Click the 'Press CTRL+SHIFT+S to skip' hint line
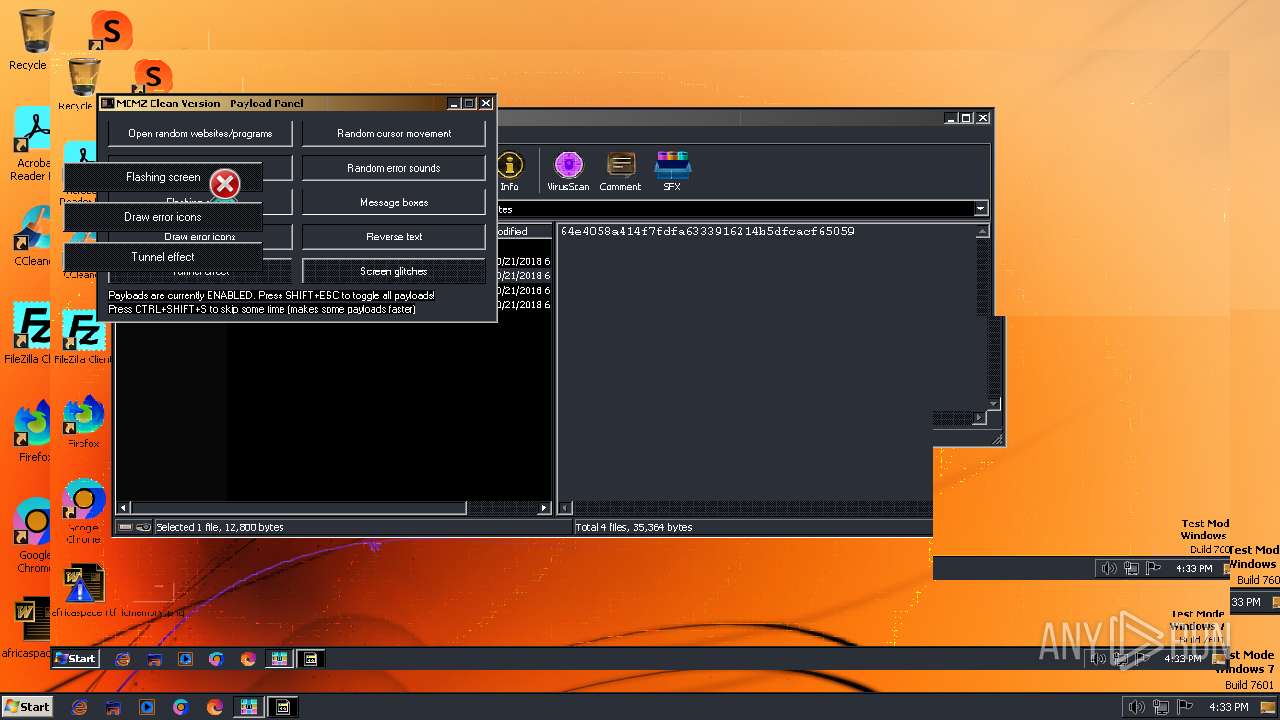This screenshot has width=1280, height=720. pyautogui.click(x=262, y=309)
